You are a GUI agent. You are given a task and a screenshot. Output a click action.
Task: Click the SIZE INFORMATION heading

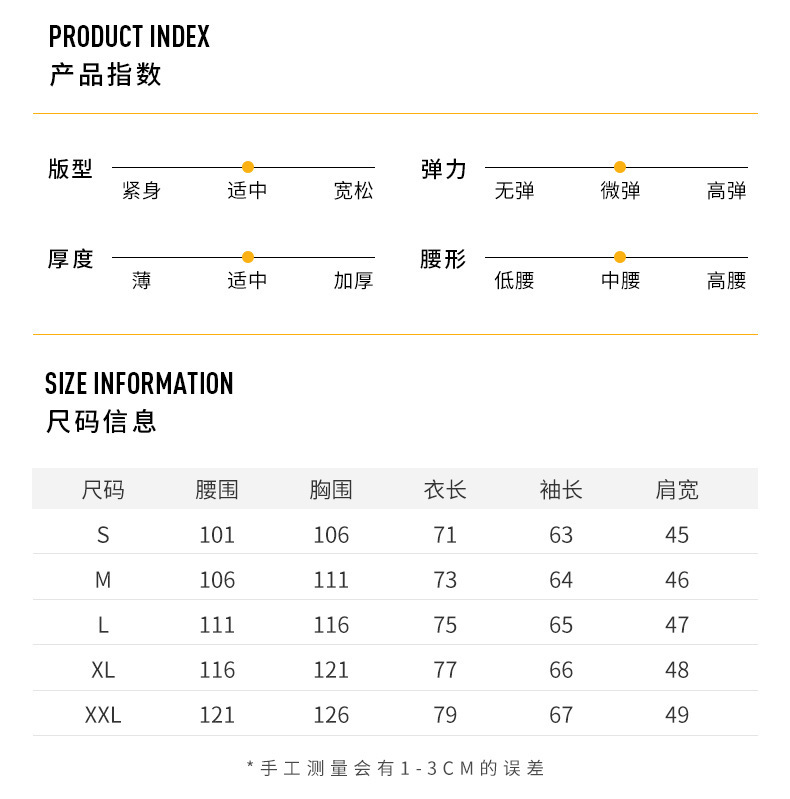[139, 384]
